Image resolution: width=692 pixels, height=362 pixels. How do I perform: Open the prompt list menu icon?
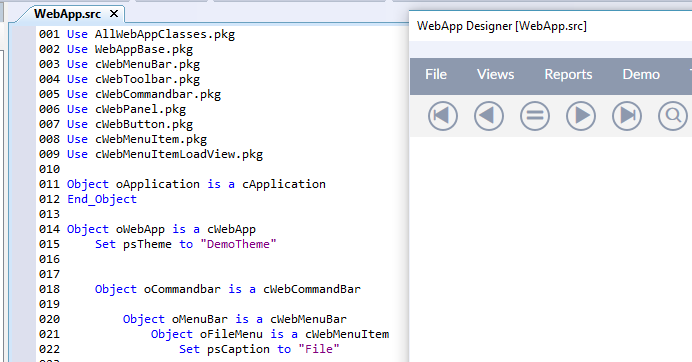[535, 116]
